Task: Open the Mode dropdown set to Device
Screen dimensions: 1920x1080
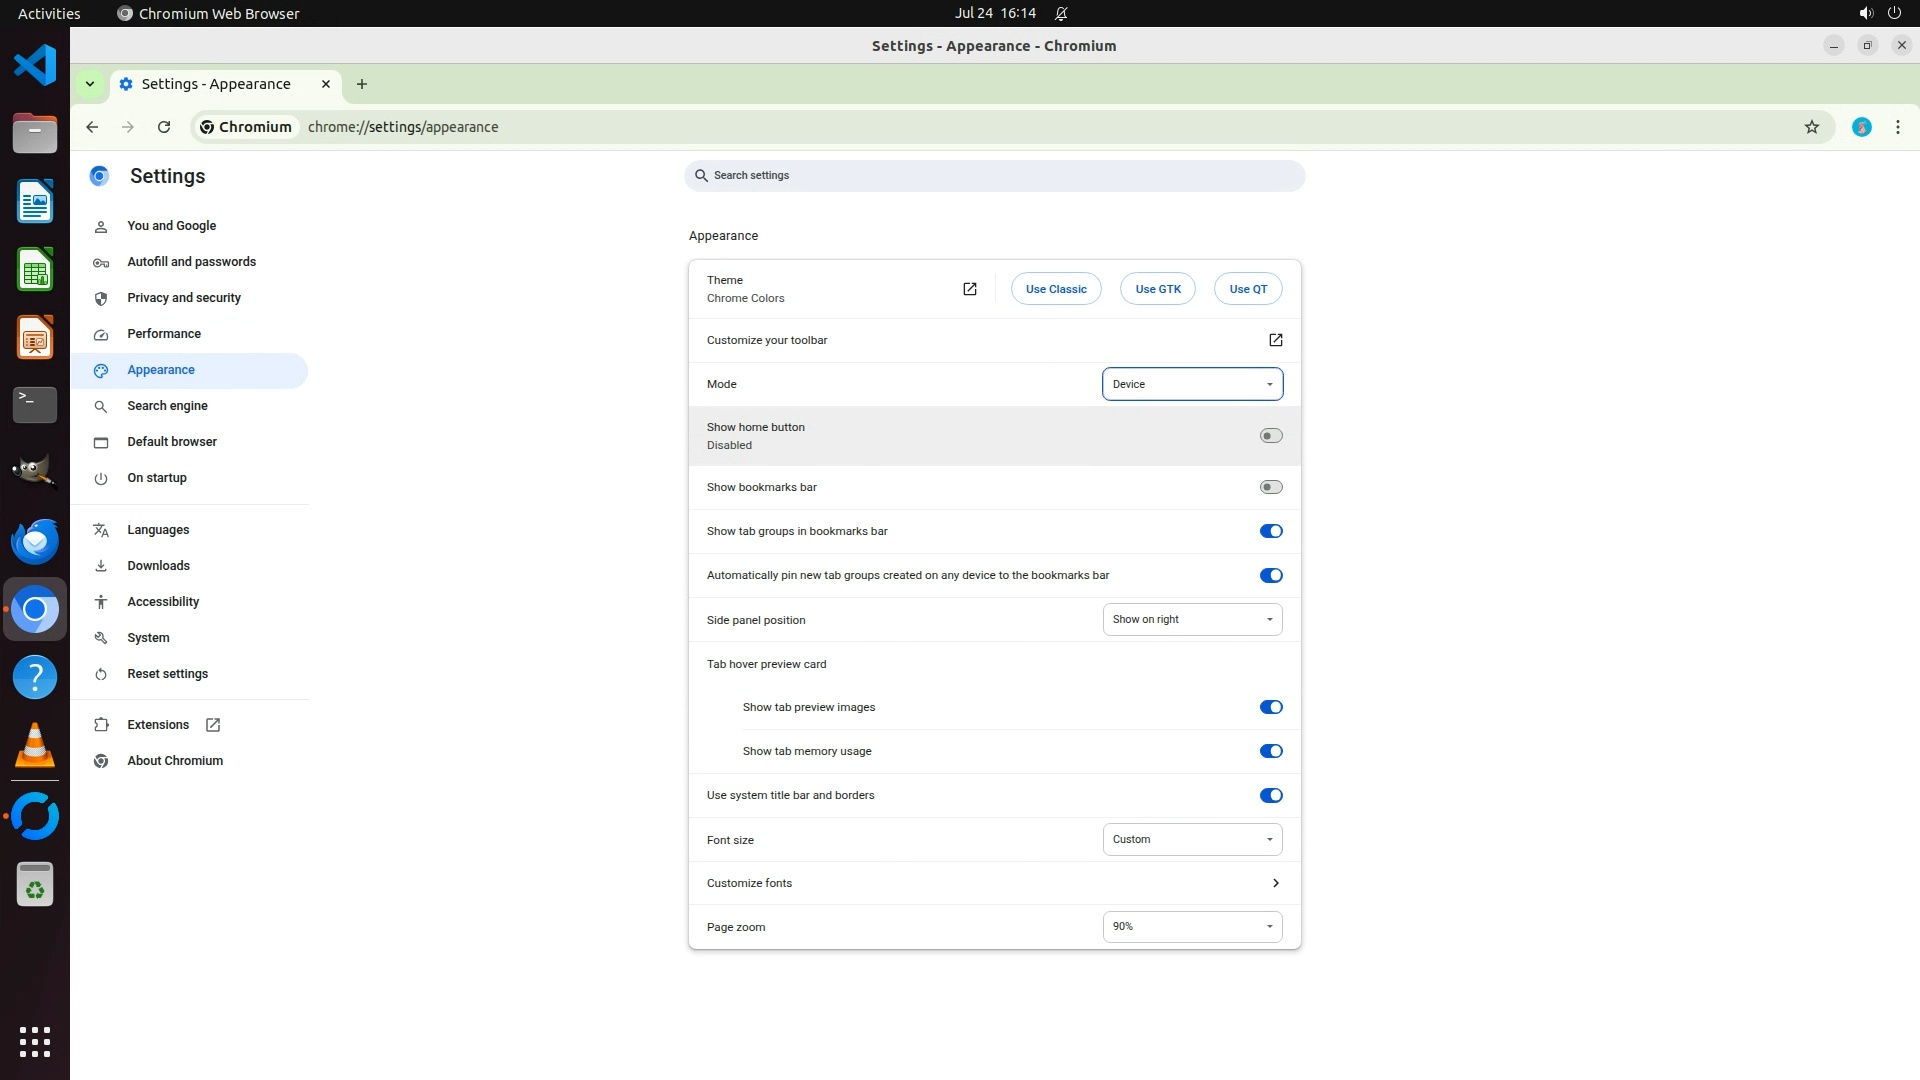Action: [1192, 384]
